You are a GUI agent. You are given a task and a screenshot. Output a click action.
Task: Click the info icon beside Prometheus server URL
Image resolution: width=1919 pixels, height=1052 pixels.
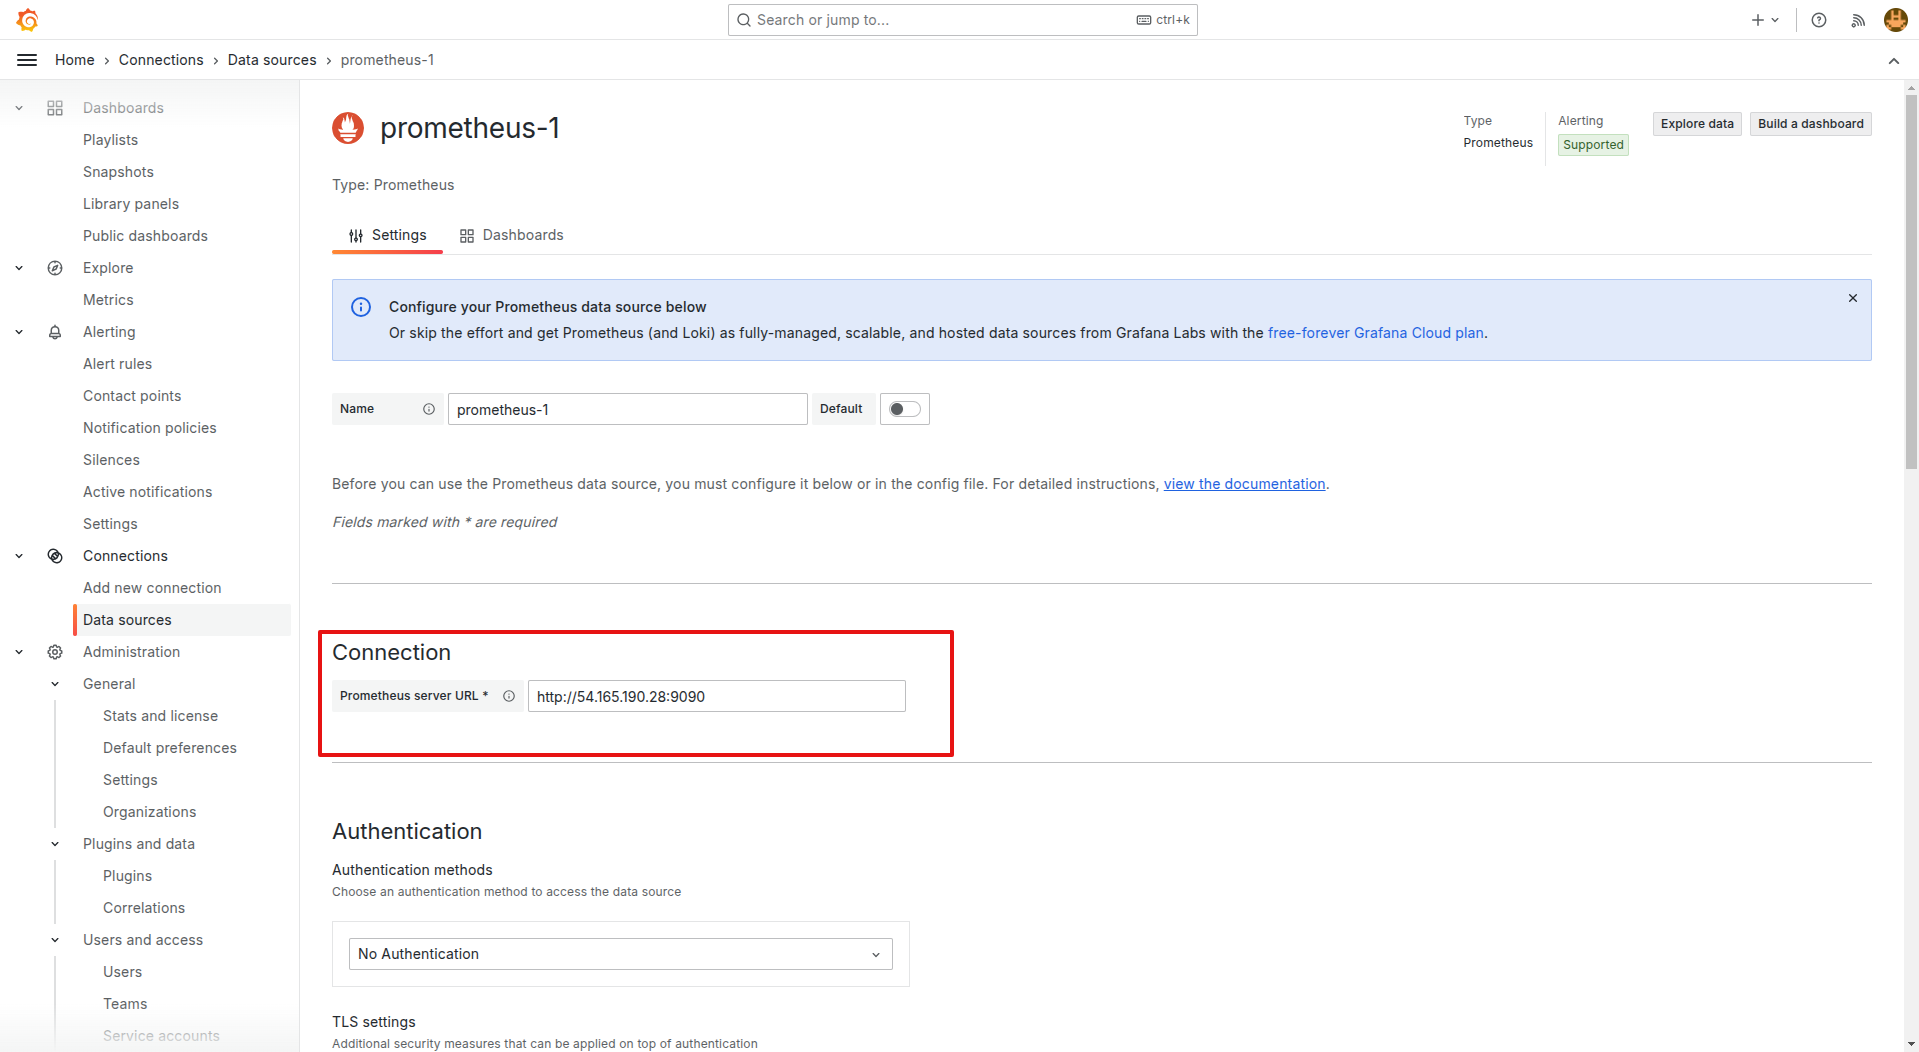509,696
